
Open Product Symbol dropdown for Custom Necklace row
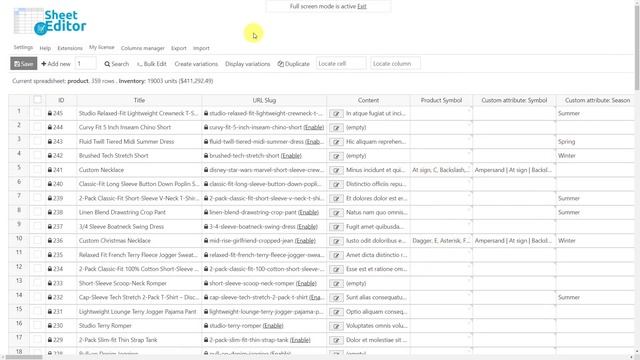click(469, 167)
